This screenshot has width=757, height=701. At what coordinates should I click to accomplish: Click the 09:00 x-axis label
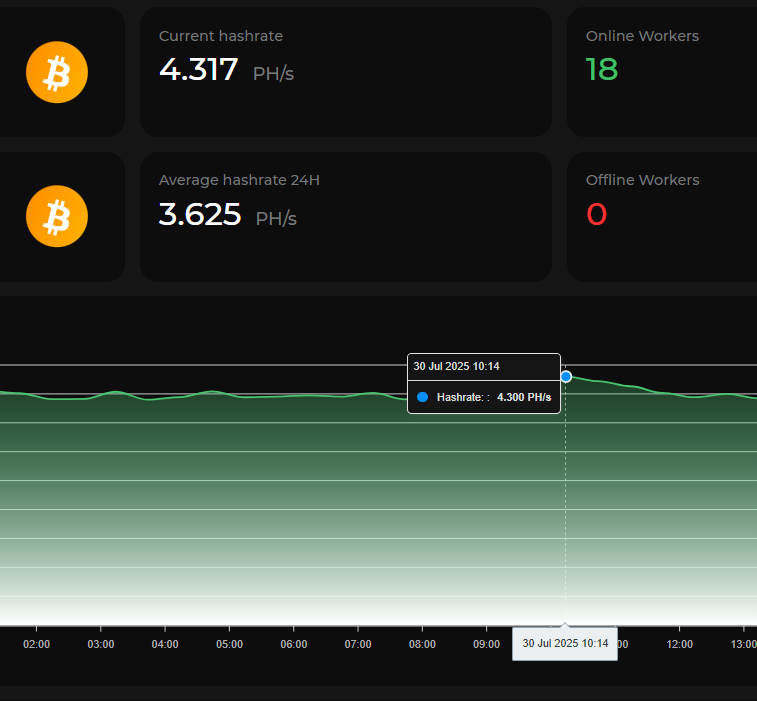pos(486,645)
